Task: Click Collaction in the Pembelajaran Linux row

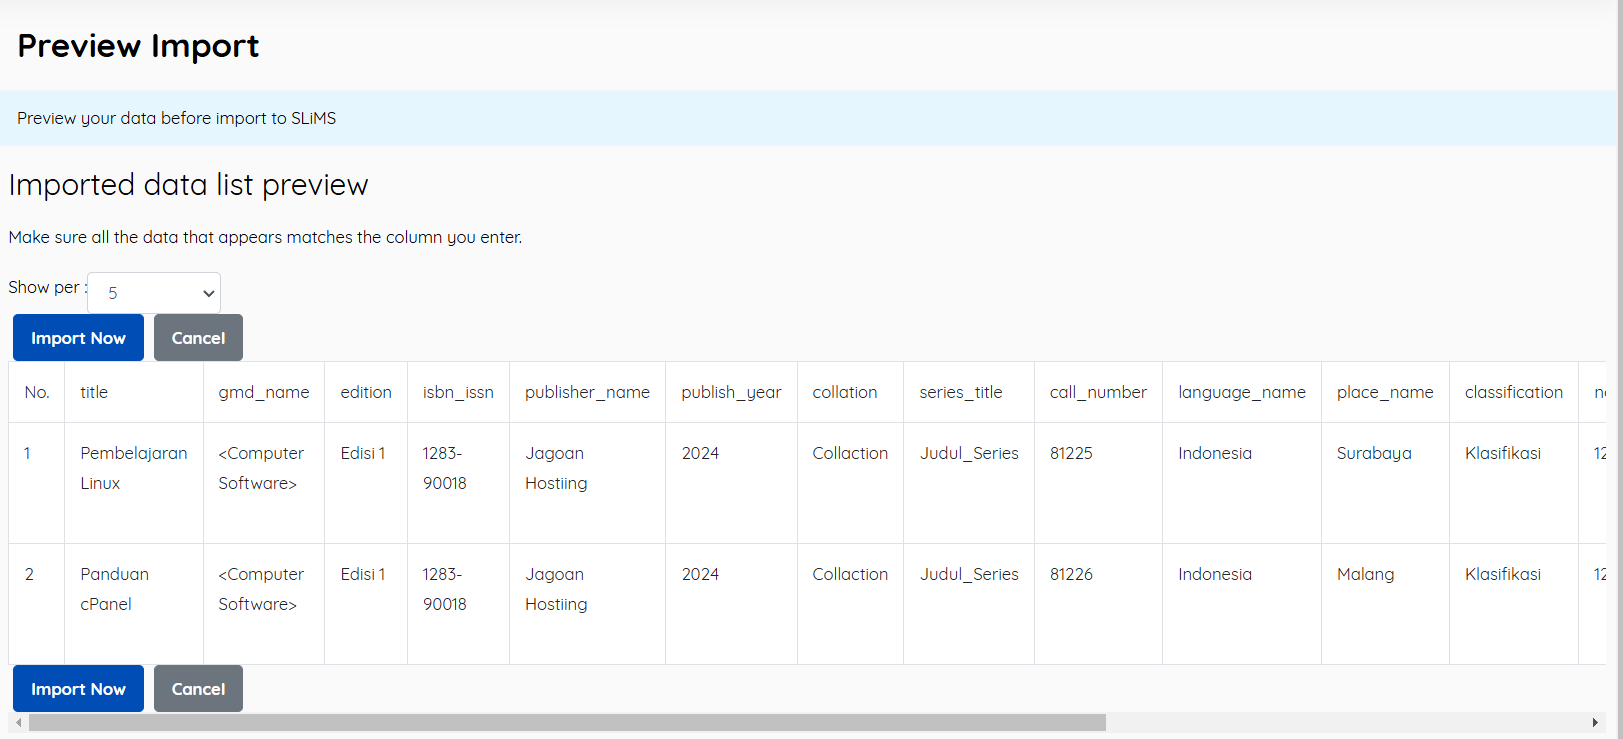Action: (x=850, y=453)
